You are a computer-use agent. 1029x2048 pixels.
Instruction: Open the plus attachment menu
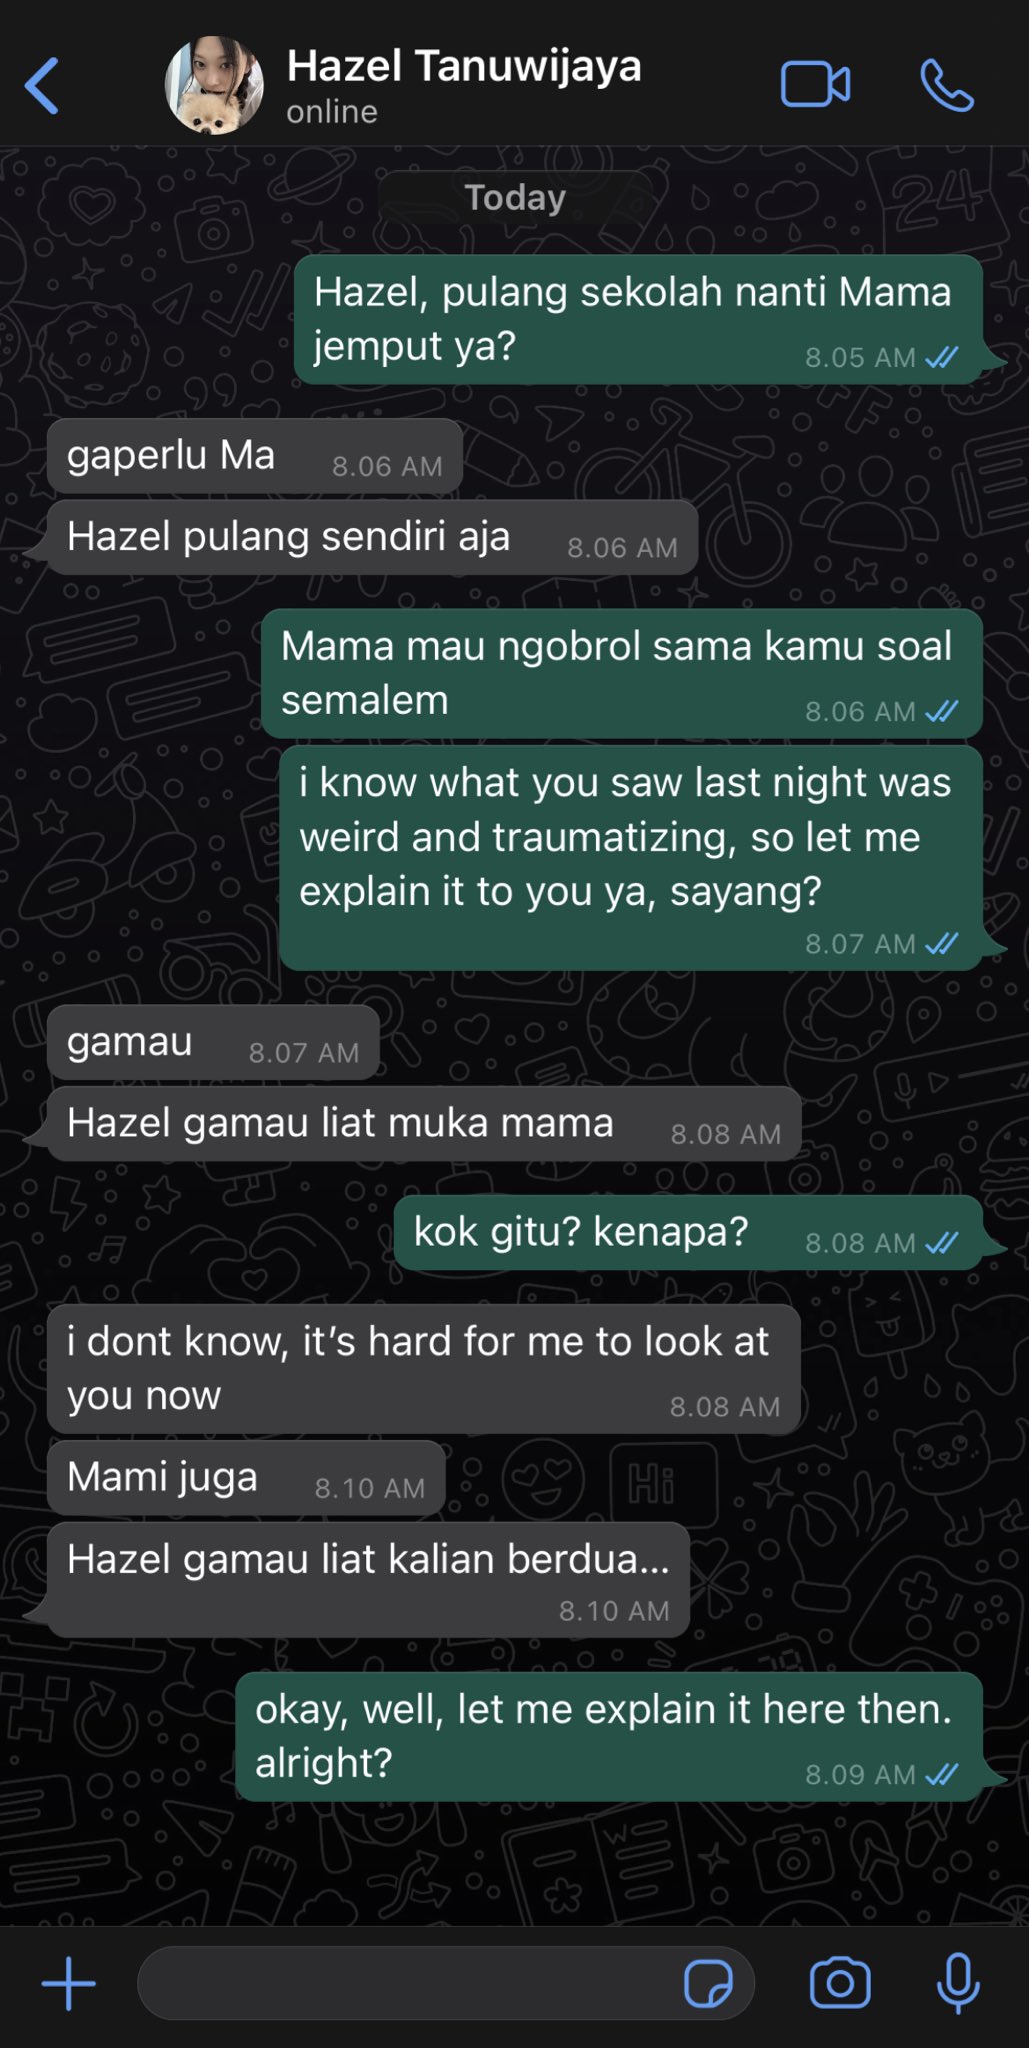click(68, 1984)
